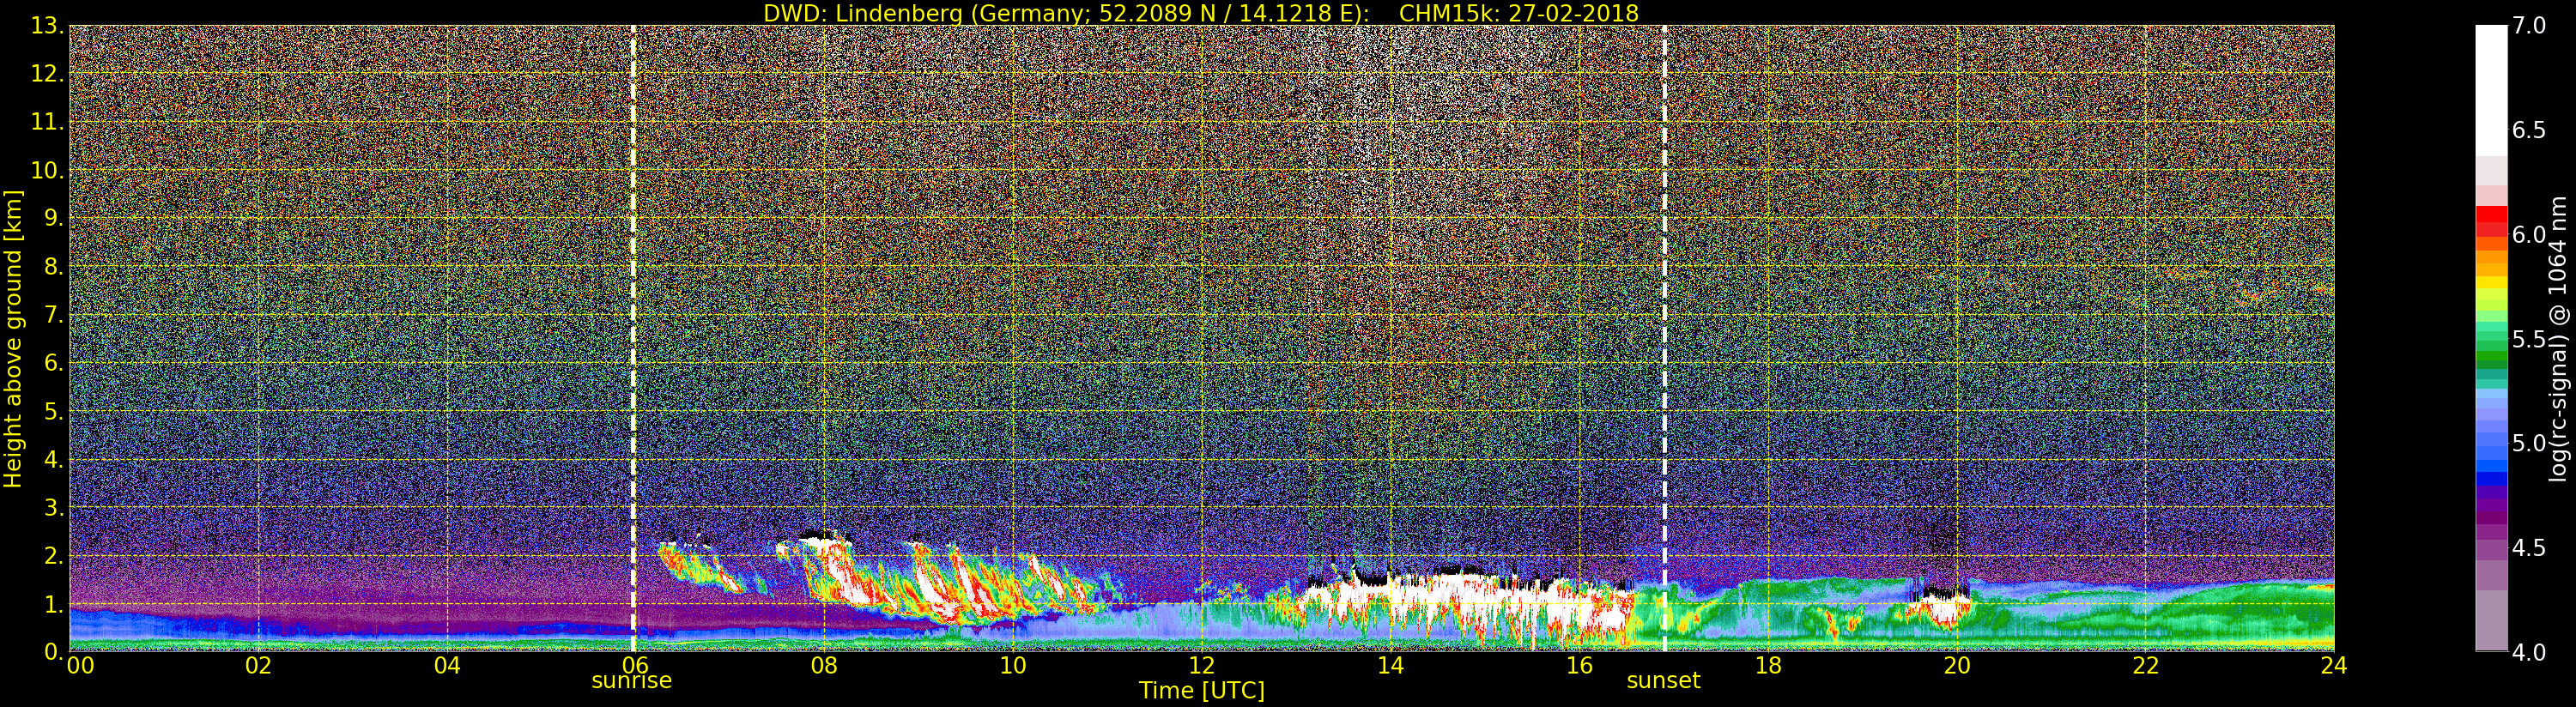Click the "sunset" label below the time axis
This screenshot has width=2576, height=707.
point(1664,681)
